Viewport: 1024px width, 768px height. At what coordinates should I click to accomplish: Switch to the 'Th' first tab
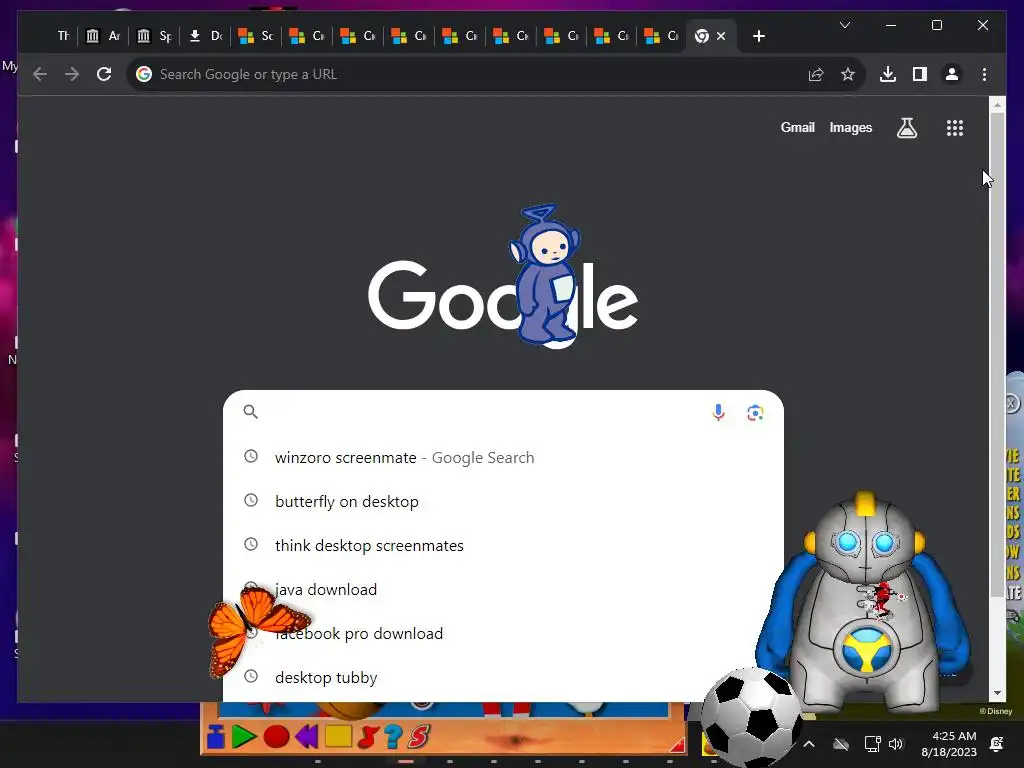(63, 36)
